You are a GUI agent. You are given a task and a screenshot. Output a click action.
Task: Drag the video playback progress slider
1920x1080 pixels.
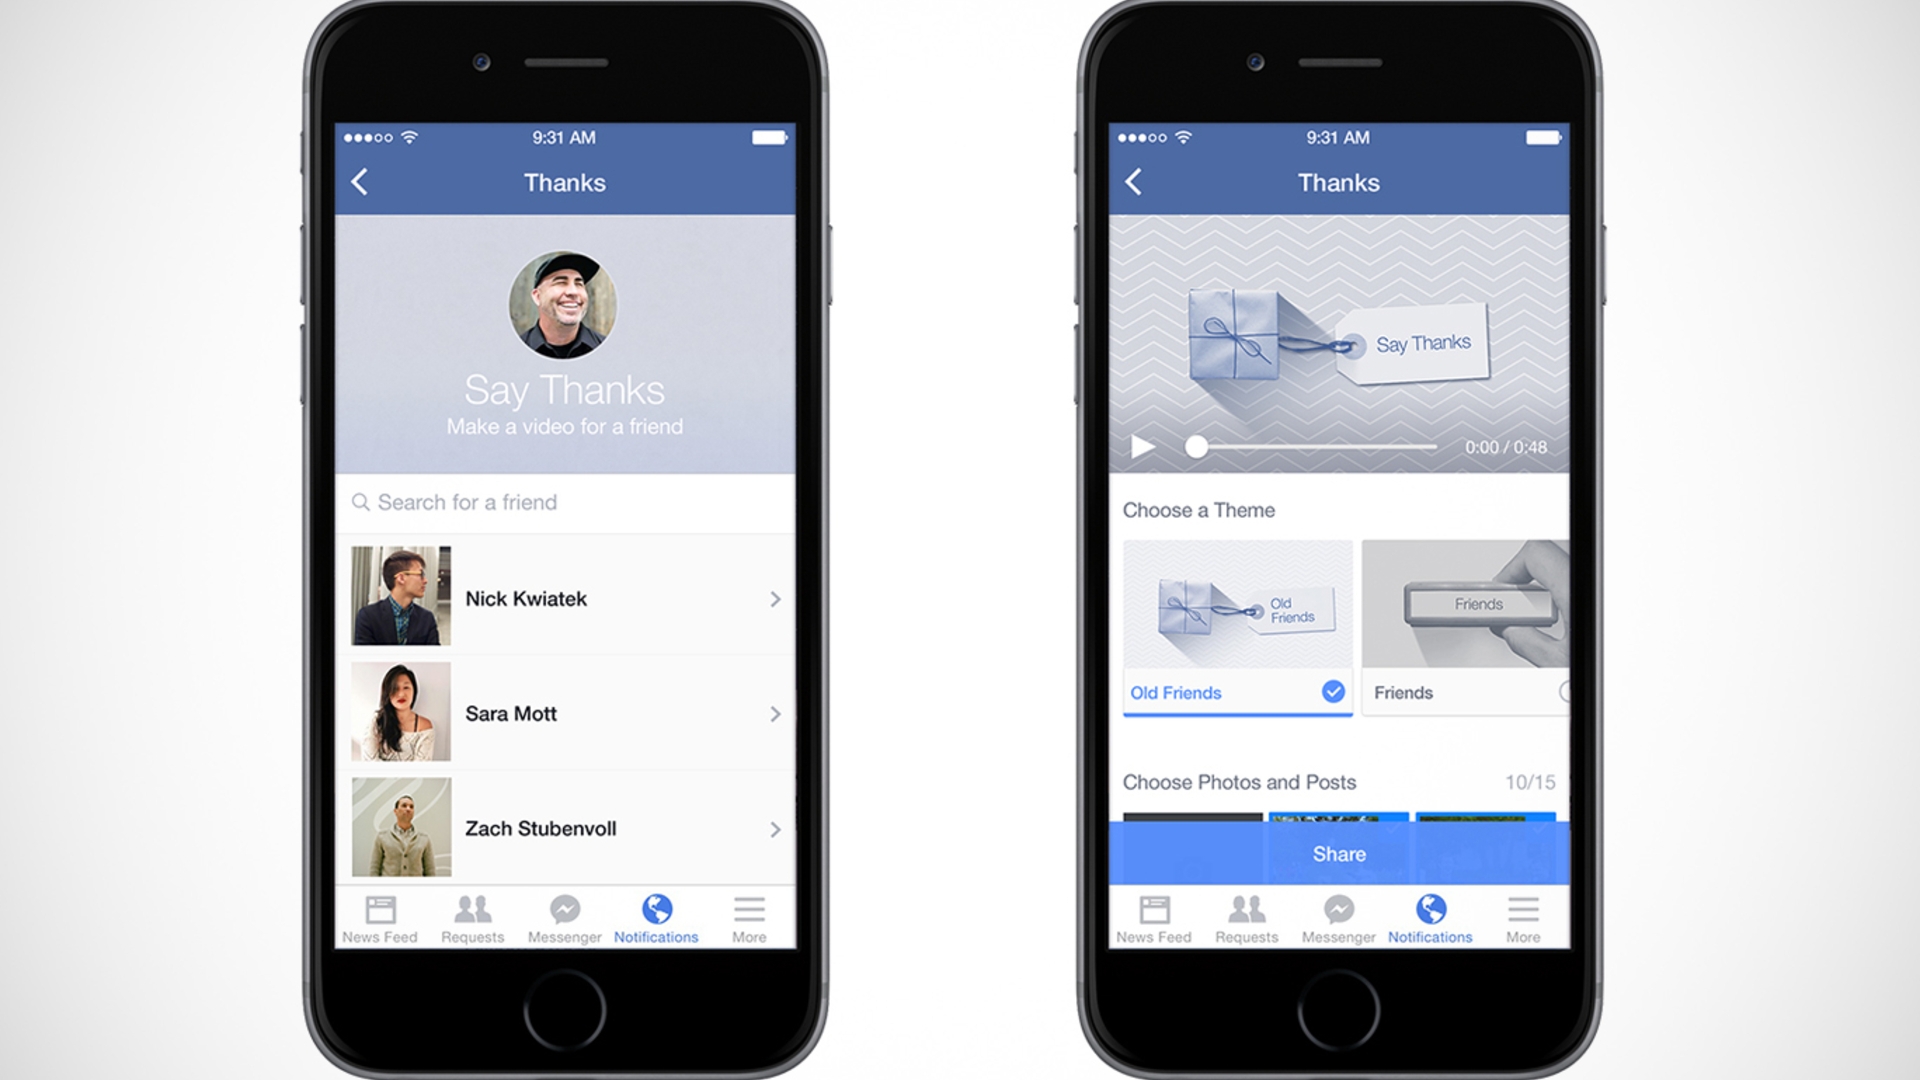[x=1192, y=446]
